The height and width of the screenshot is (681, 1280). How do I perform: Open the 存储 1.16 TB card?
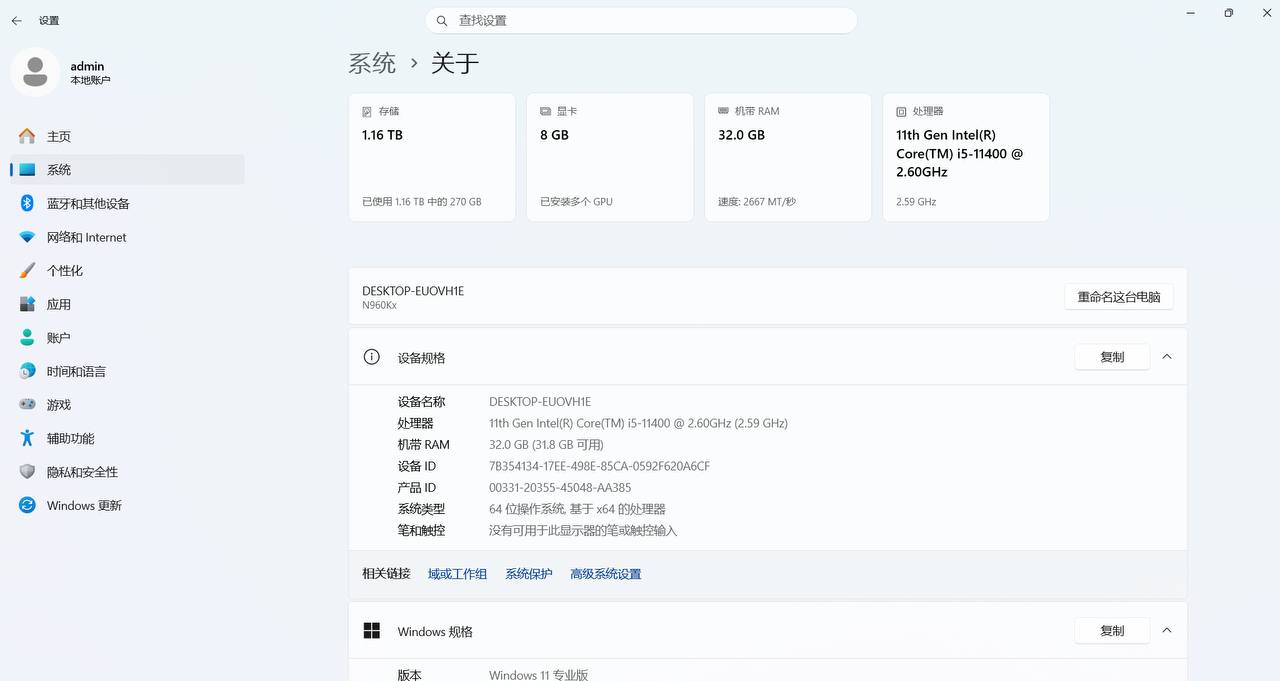tap(432, 157)
